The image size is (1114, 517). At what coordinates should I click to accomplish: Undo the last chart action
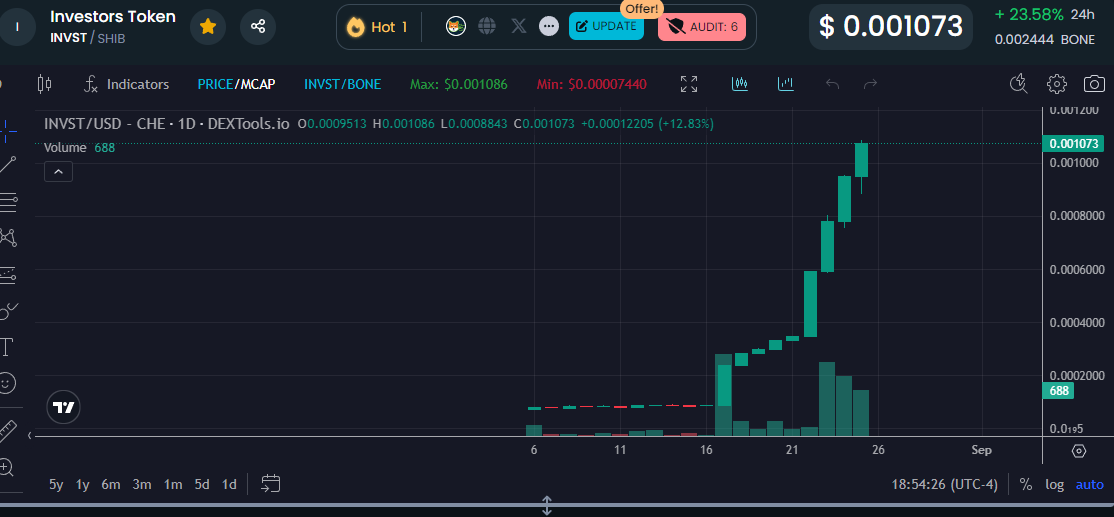(x=833, y=85)
